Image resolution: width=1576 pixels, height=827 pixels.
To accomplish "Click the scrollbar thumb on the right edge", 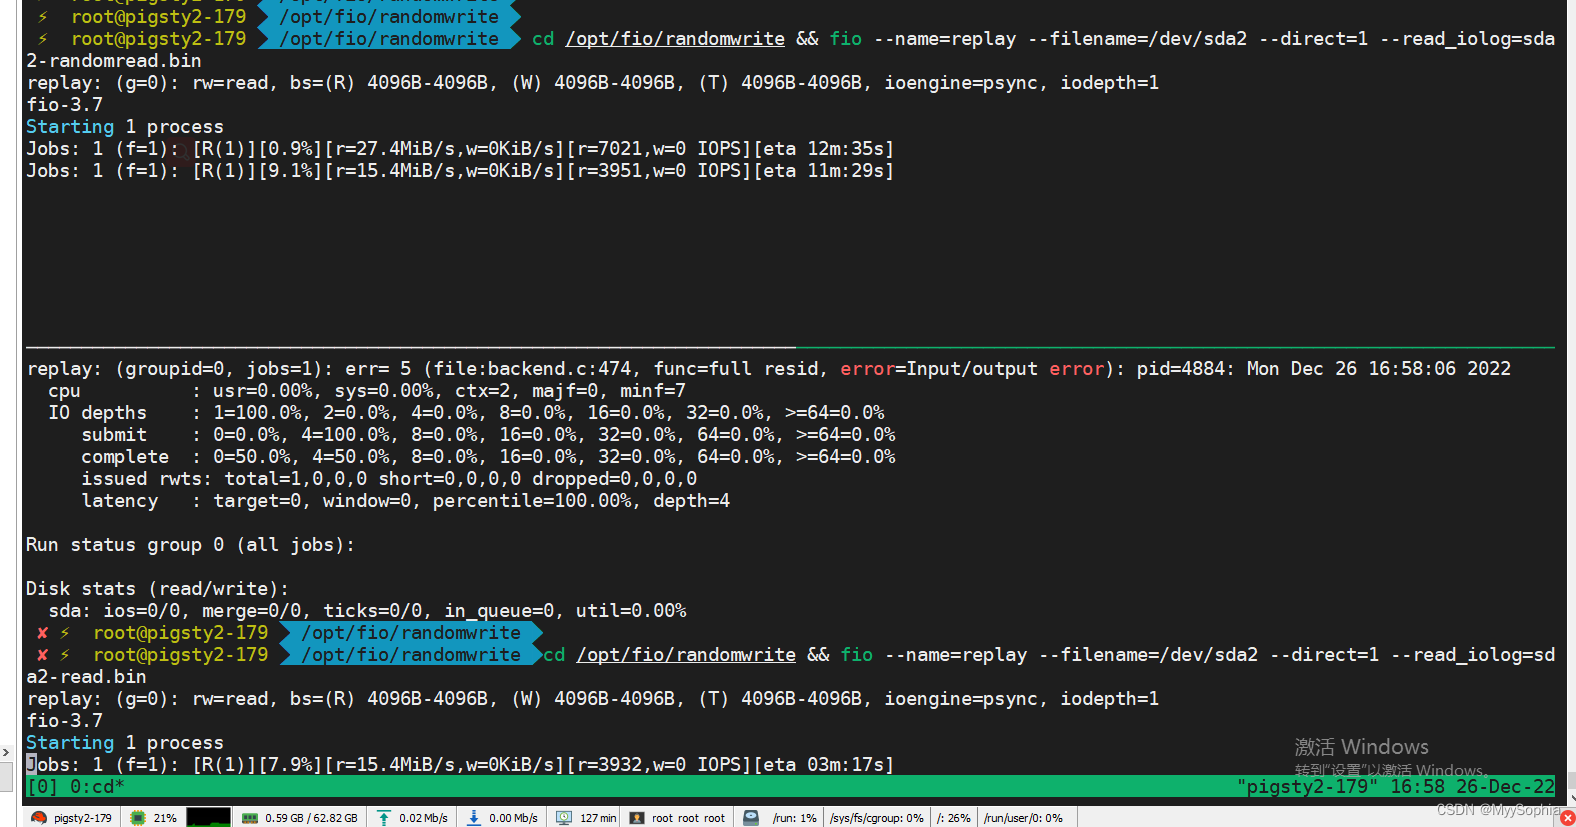I will (1571, 780).
